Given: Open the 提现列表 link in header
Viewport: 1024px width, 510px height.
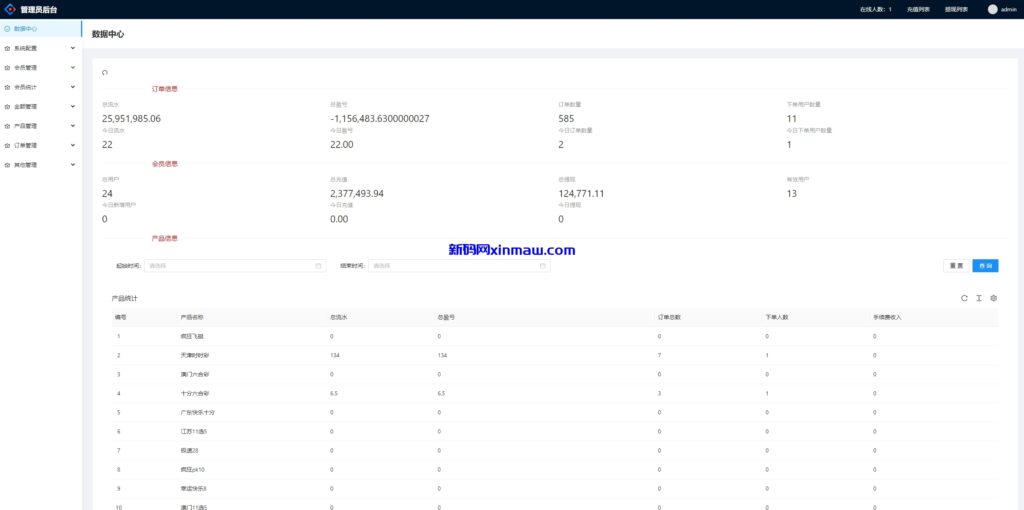Looking at the screenshot, I should coord(956,9).
